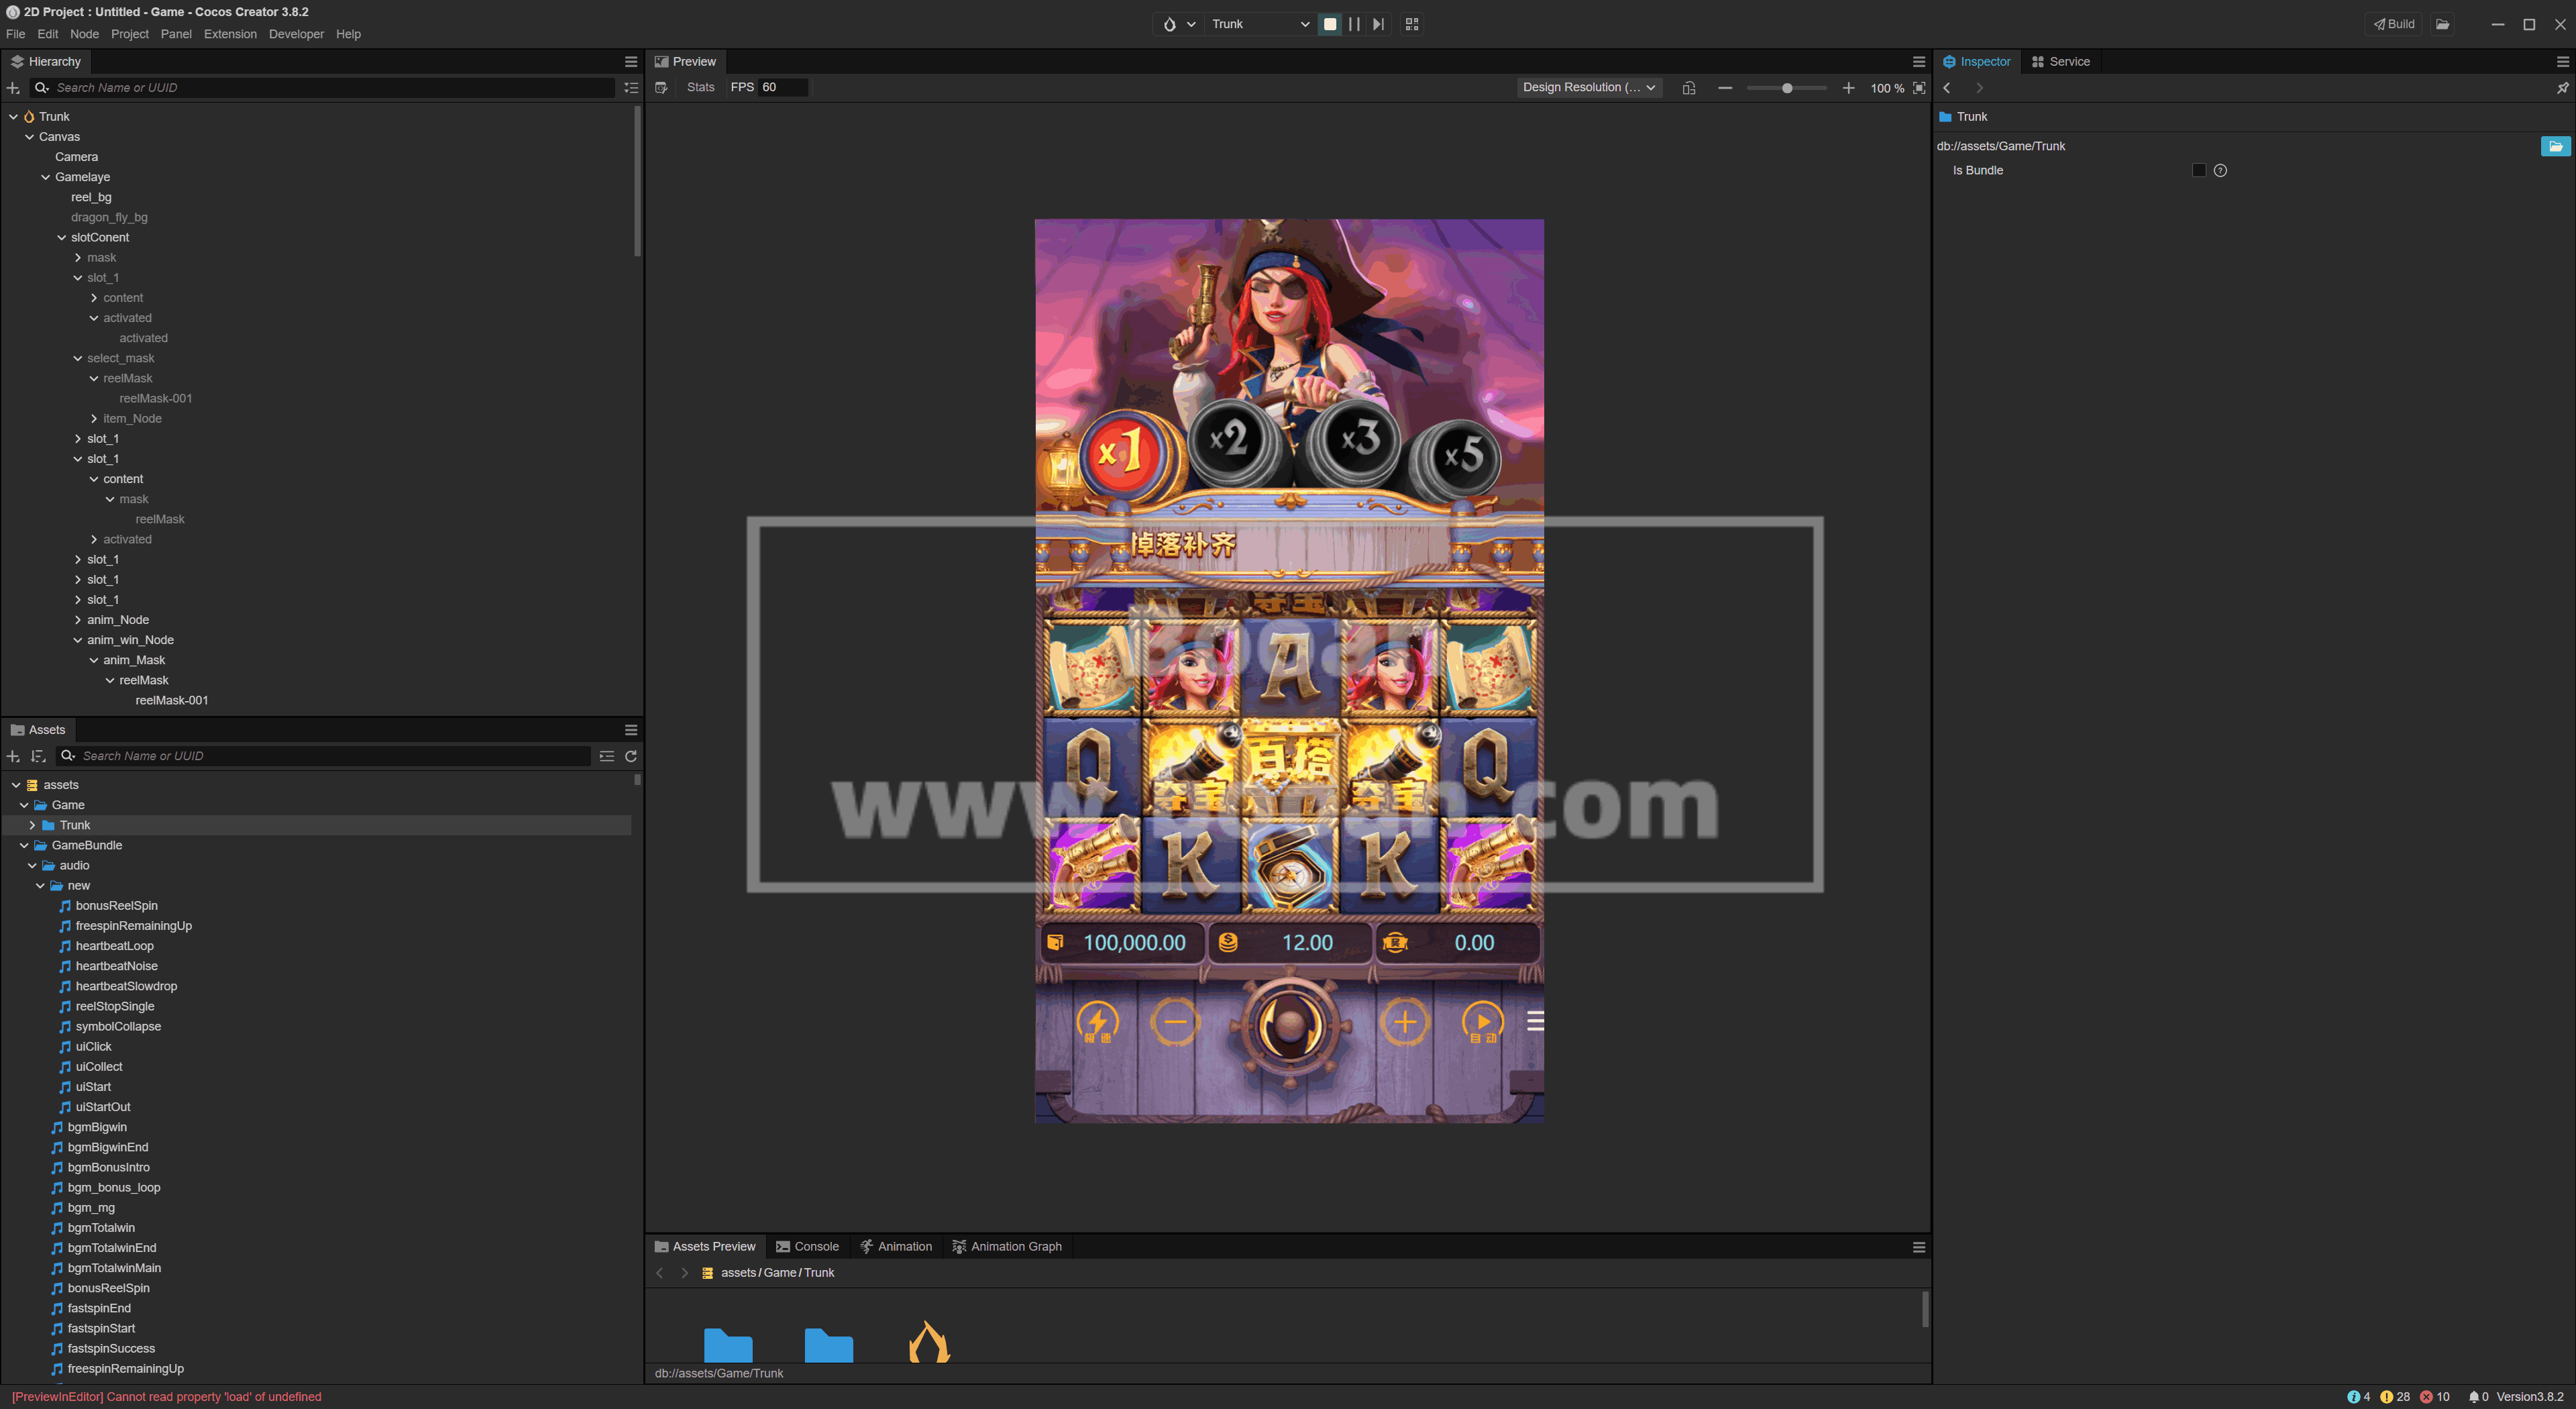
Task: Step to next frame in preview
Action: (1379, 24)
